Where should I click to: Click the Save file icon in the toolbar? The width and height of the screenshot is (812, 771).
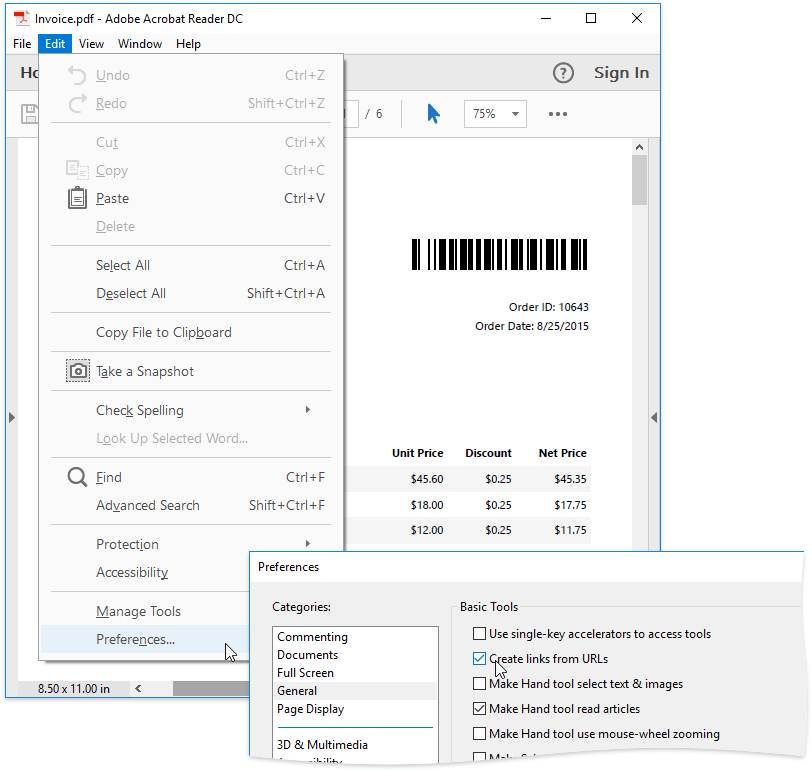pyautogui.click(x=29, y=114)
